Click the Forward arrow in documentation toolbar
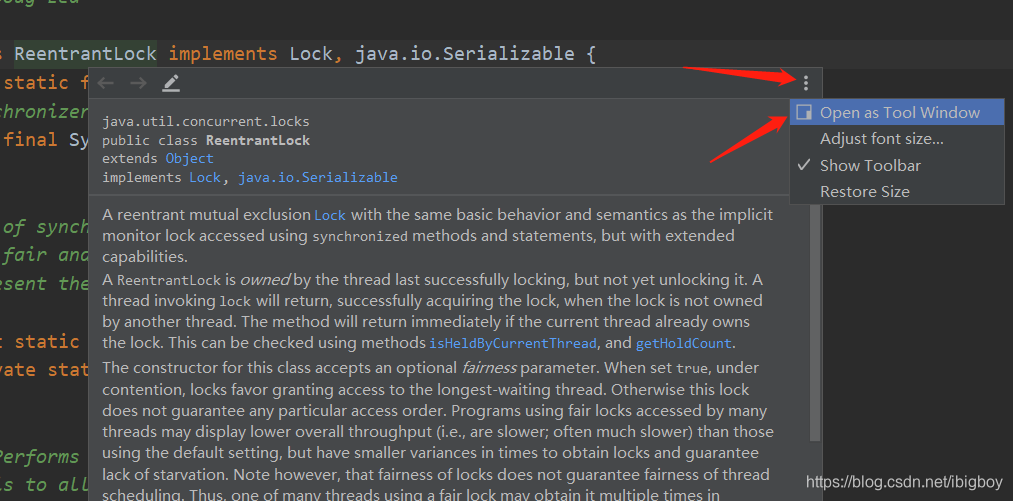This screenshot has height=501, width=1013. [138, 83]
